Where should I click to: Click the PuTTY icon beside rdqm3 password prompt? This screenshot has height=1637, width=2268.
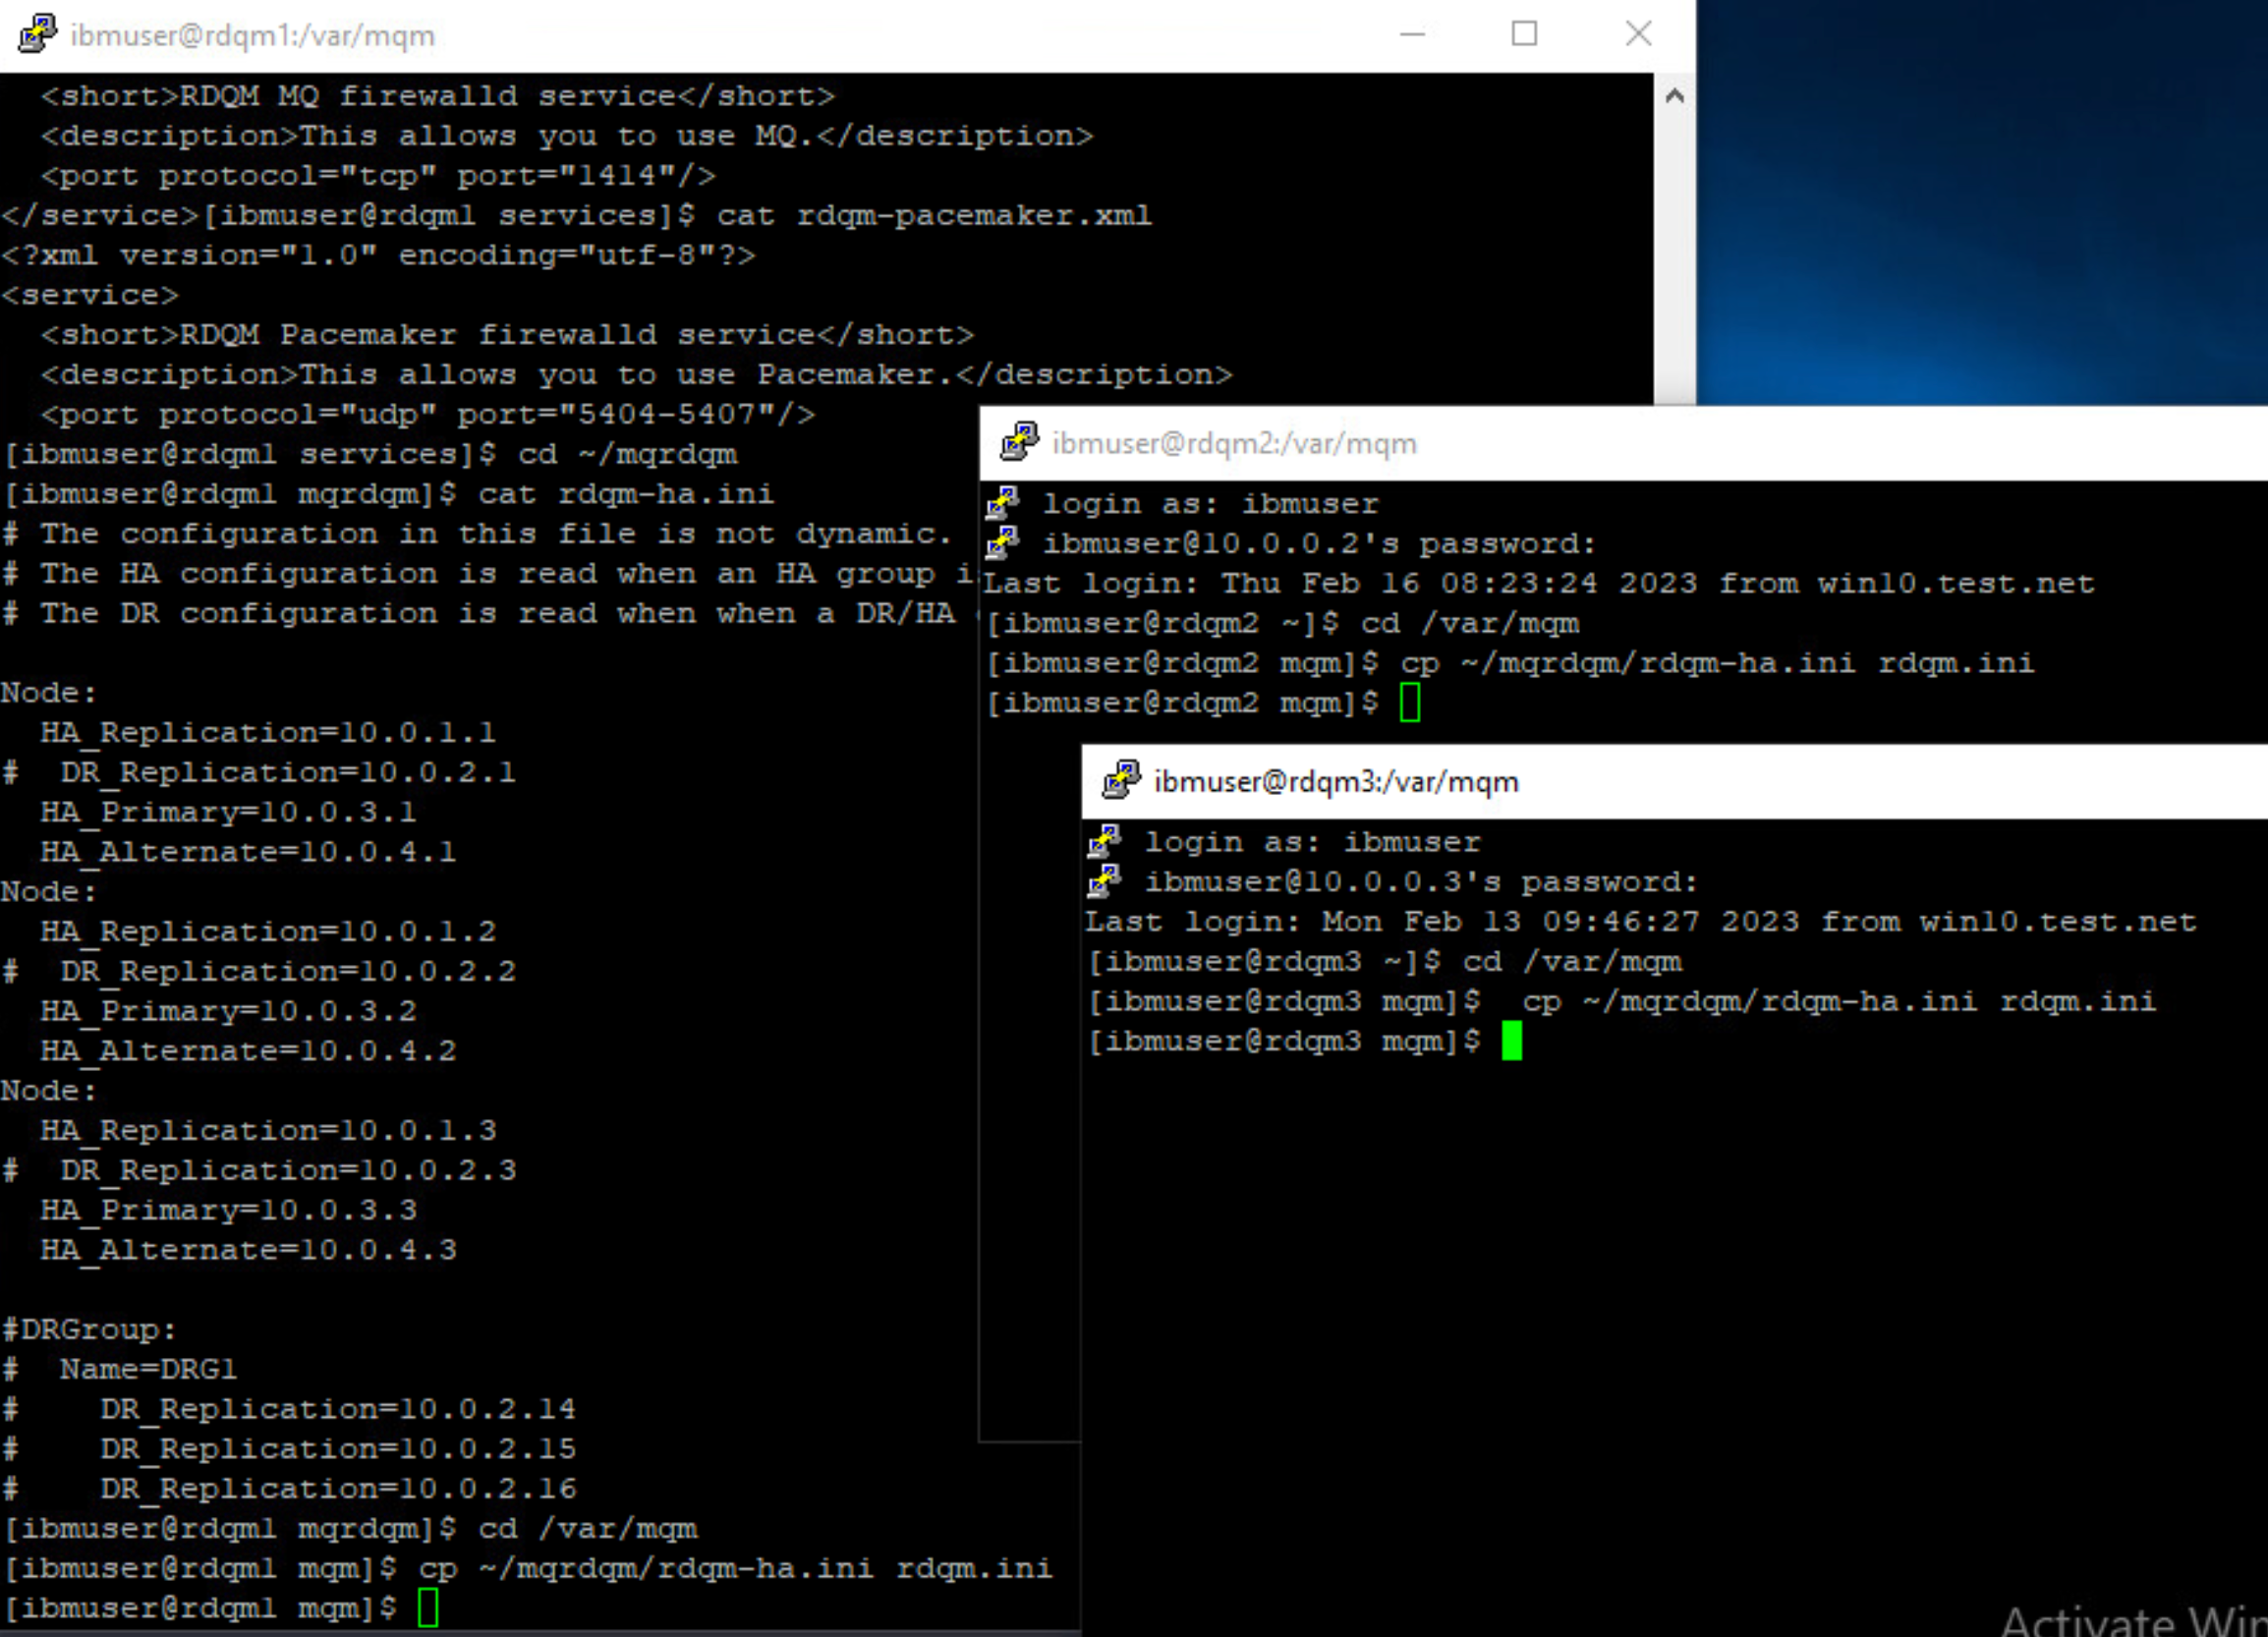click(1105, 881)
